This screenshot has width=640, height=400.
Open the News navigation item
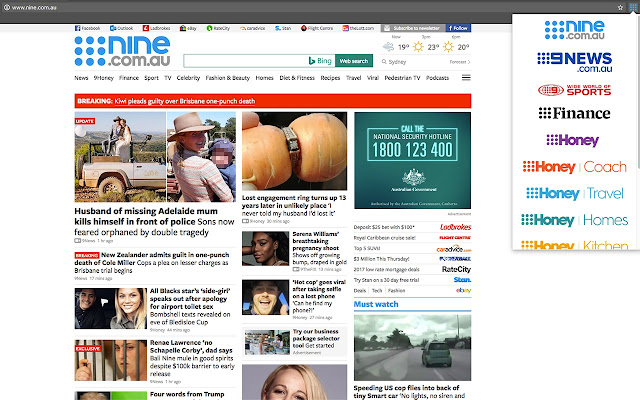pyautogui.click(x=81, y=78)
